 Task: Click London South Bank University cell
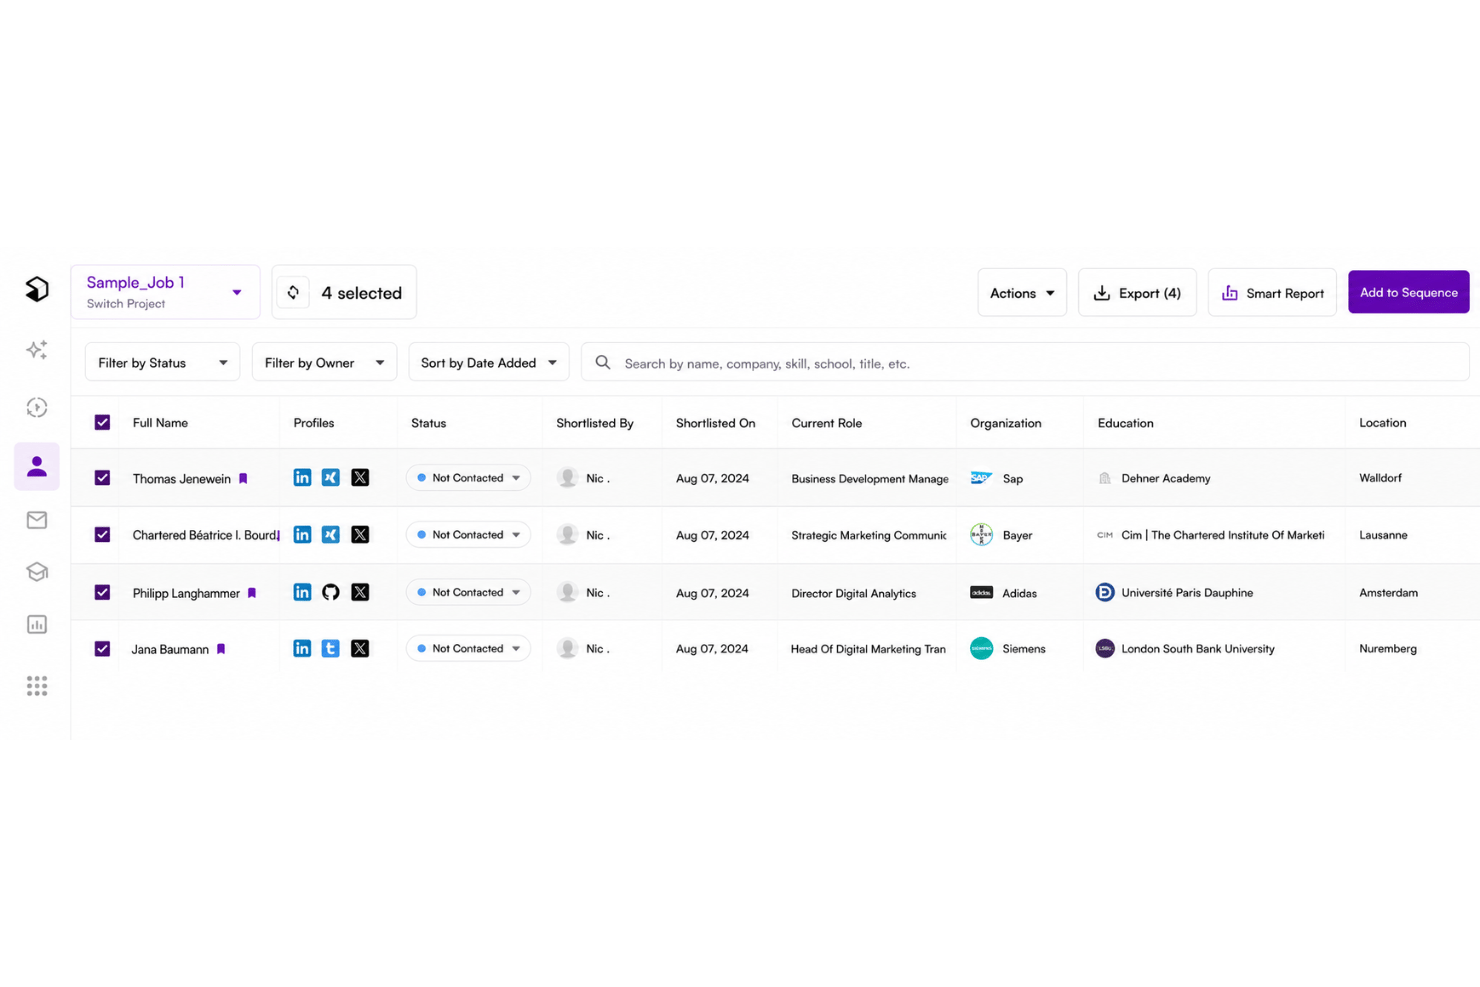(1186, 648)
